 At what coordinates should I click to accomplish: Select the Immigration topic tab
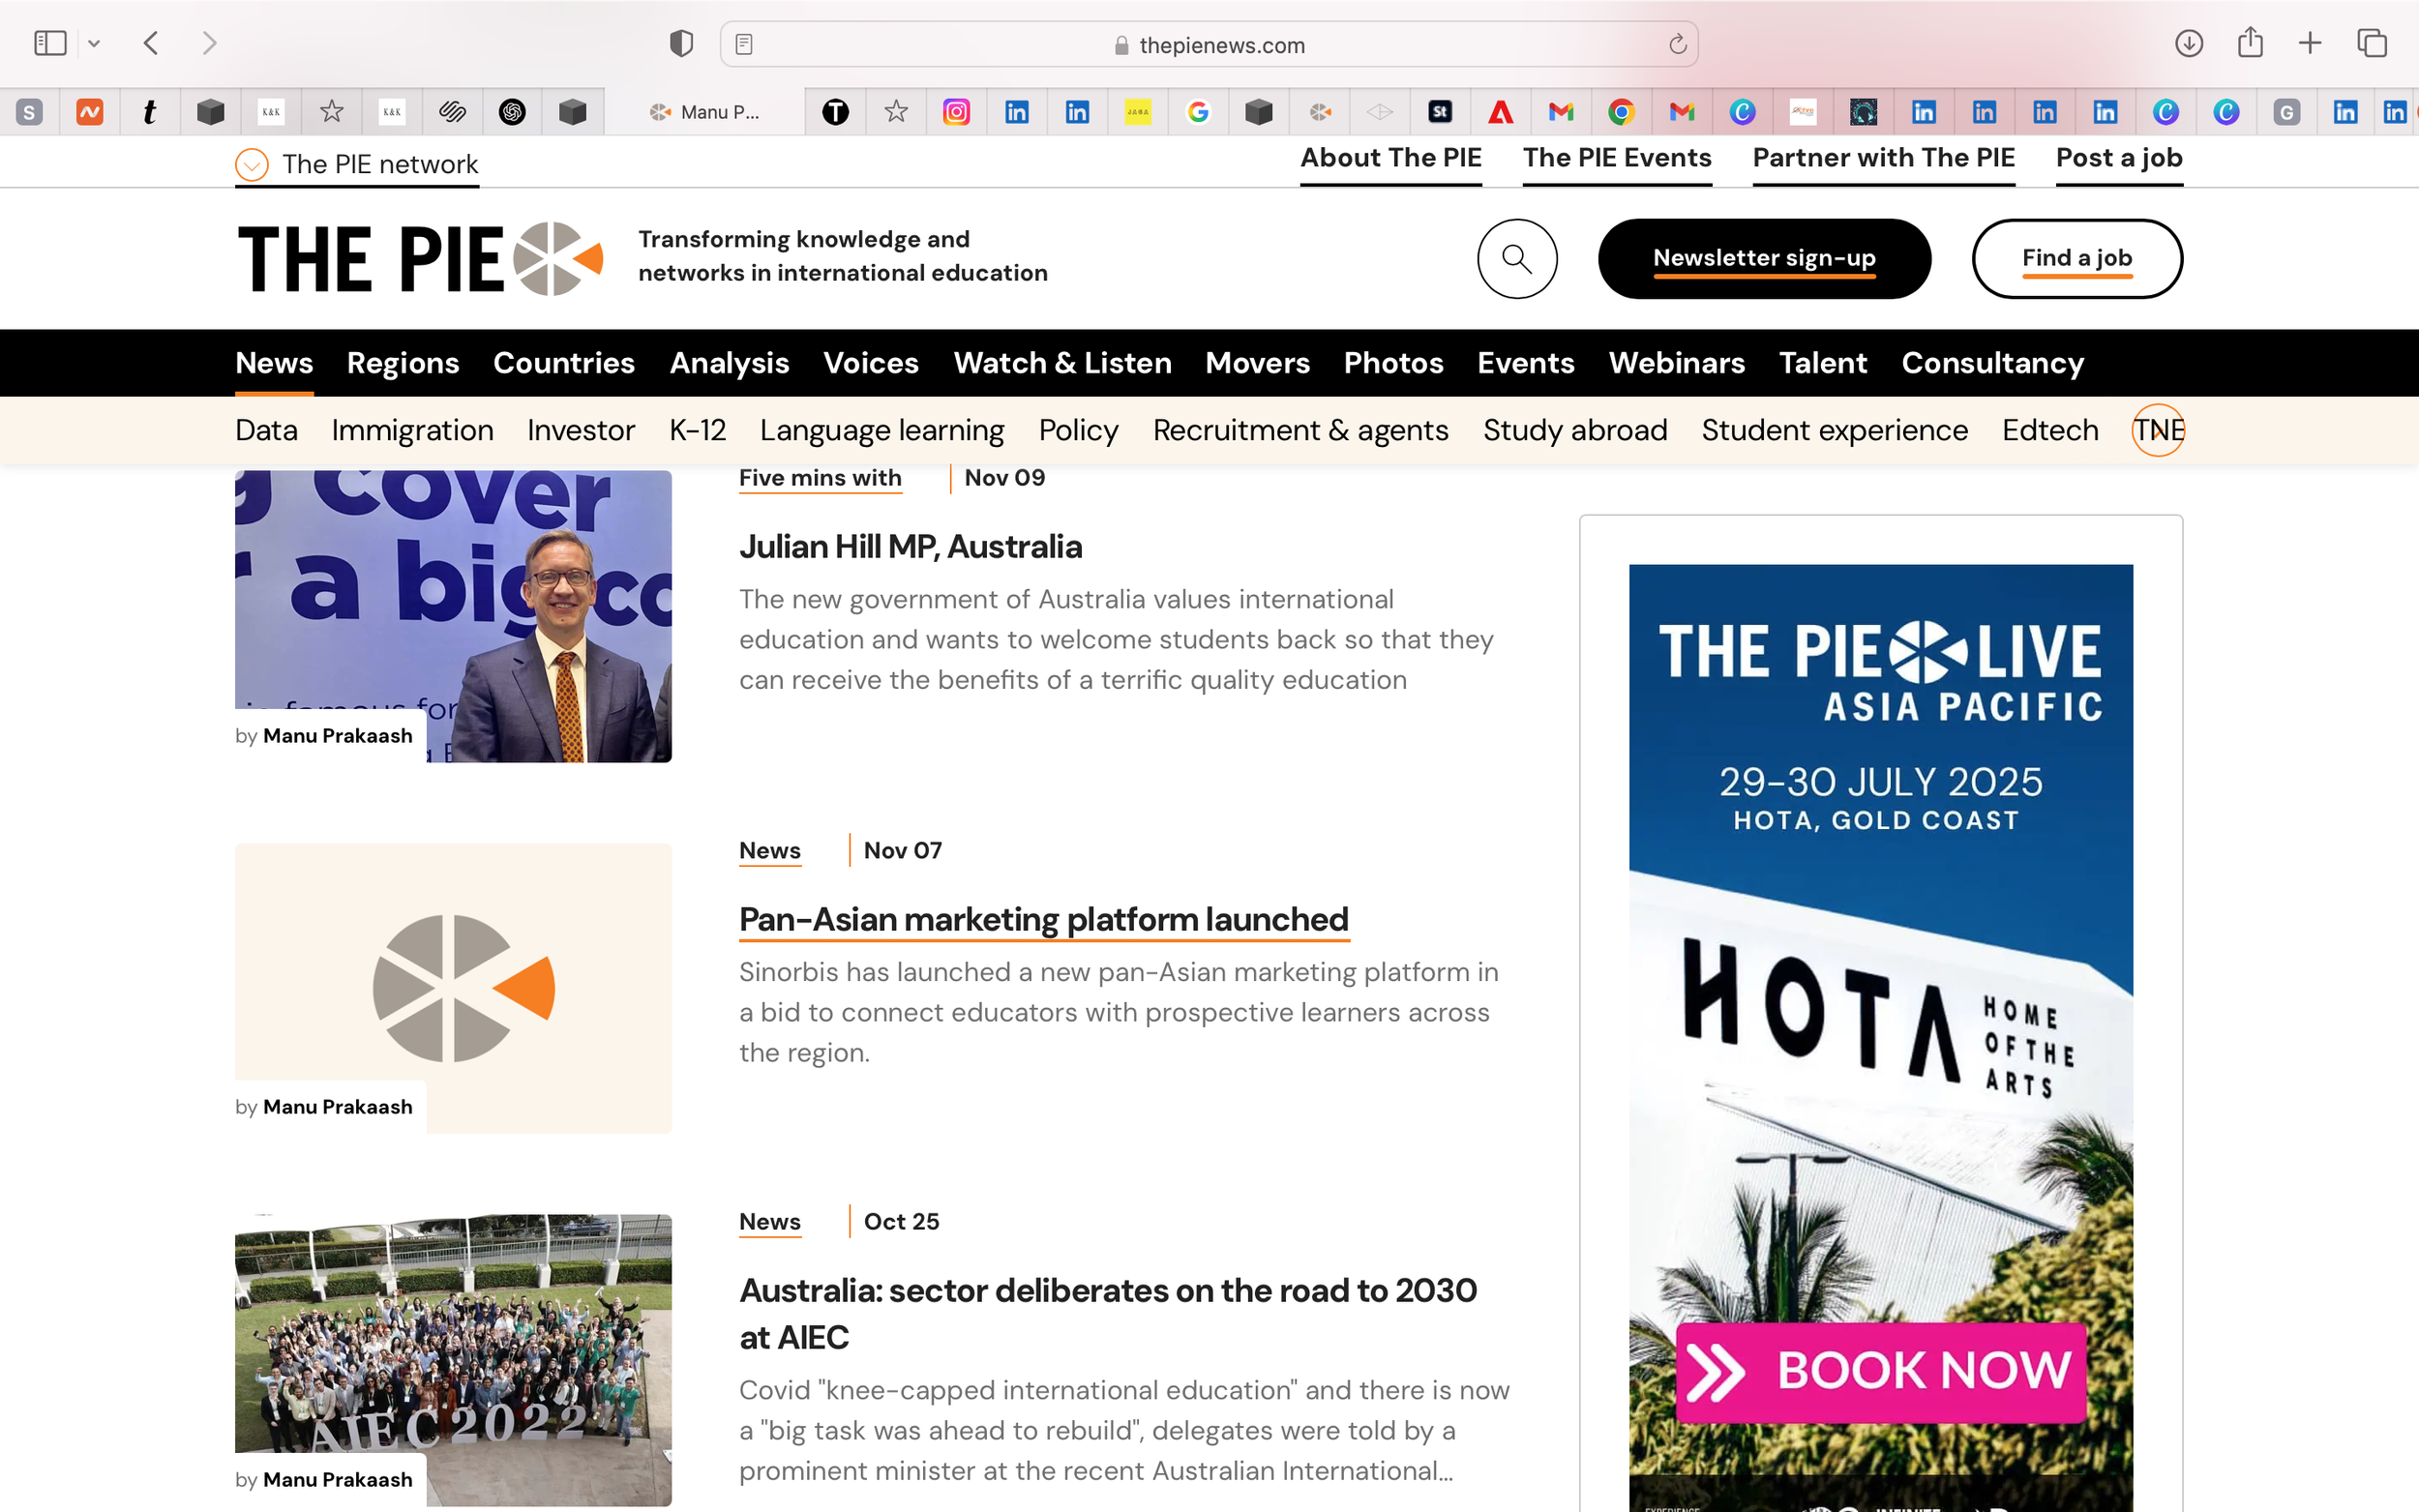click(x=412, y=430)
